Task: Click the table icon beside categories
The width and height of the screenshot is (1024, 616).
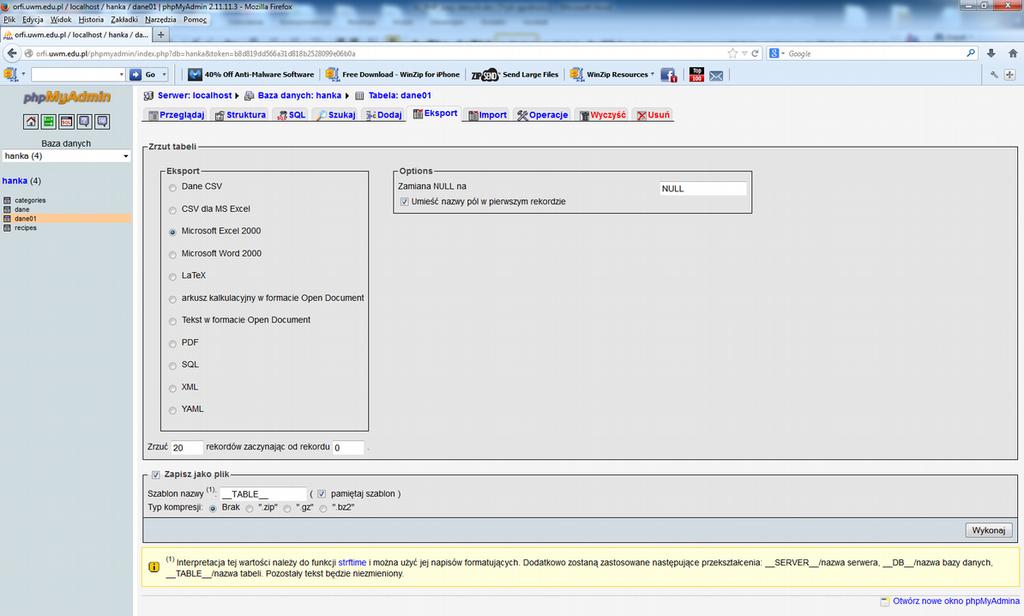Action: (x=7, y=201)
